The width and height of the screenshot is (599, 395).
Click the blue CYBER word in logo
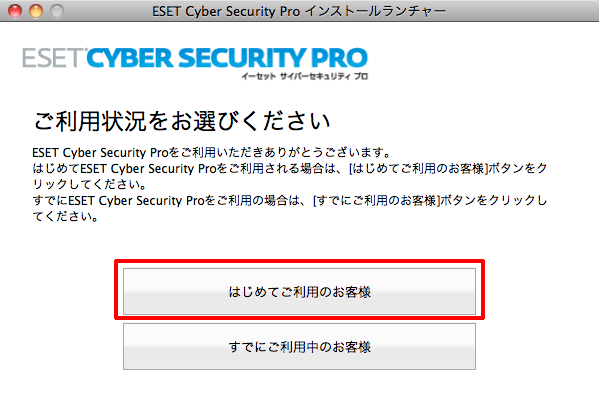(130, 58)
